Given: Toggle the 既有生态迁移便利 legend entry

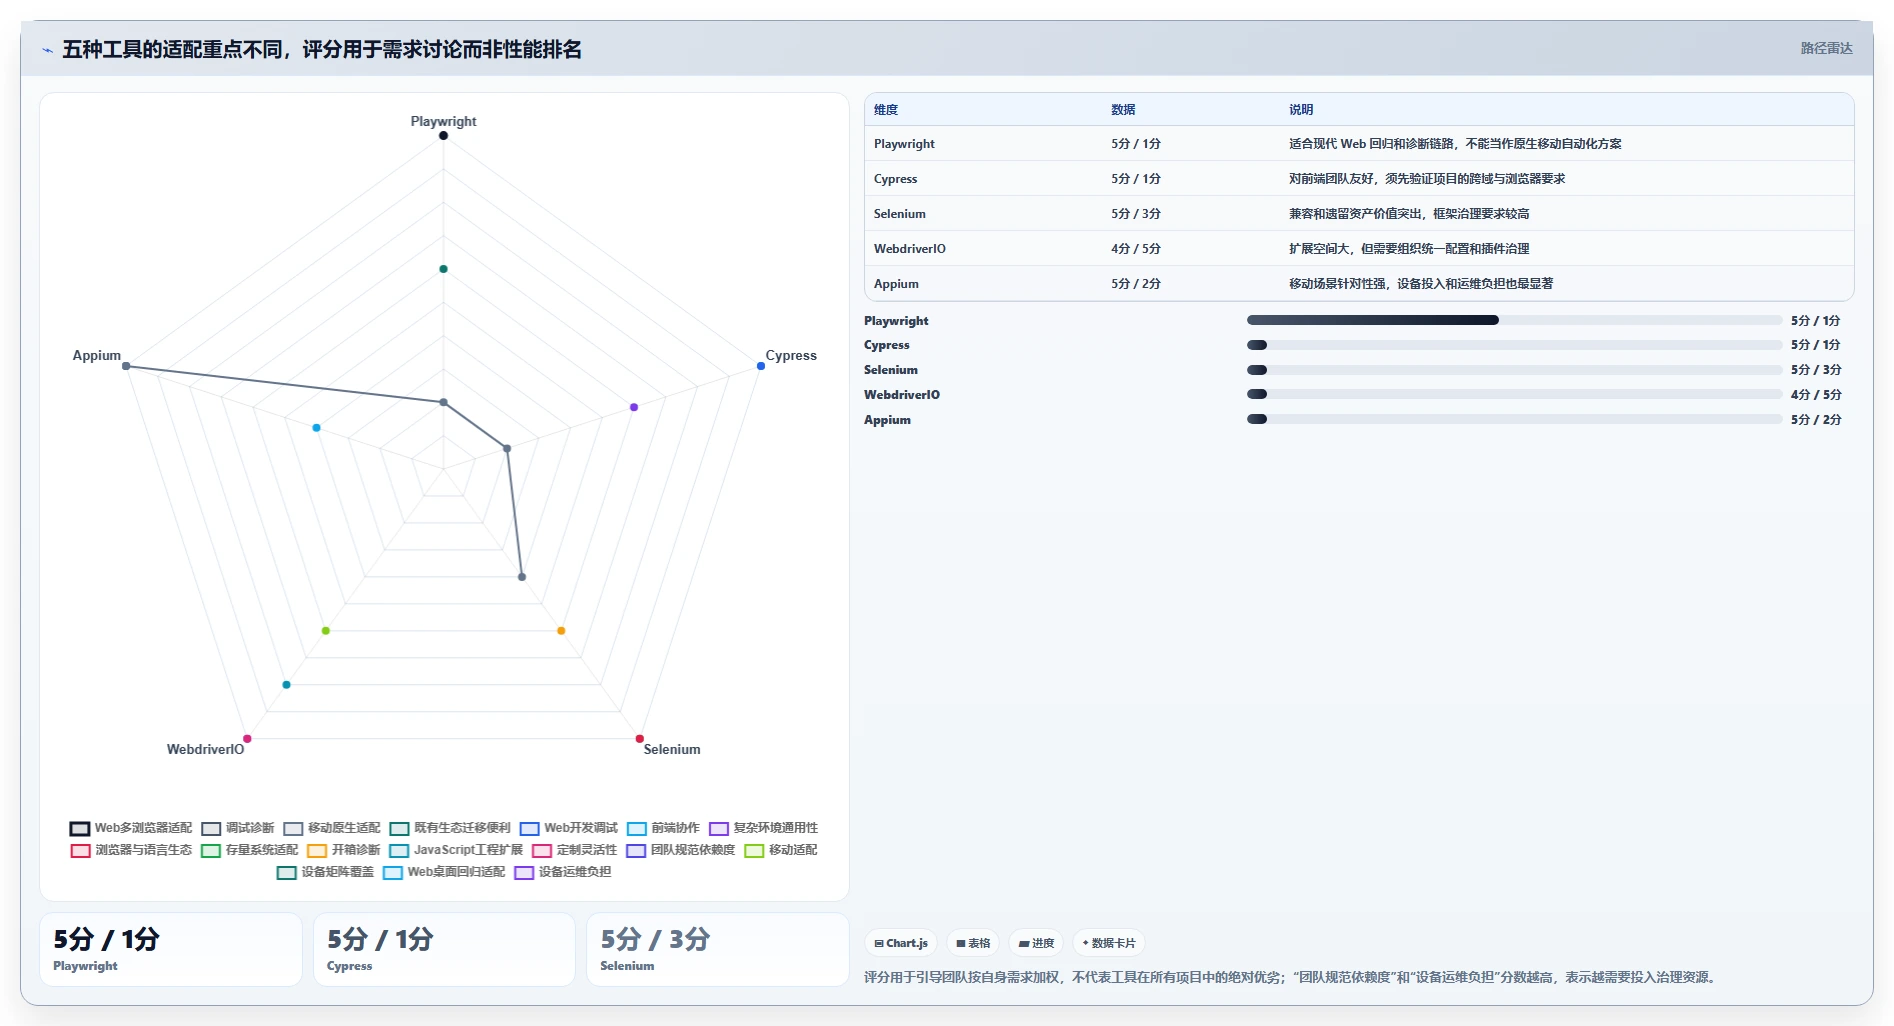Looking at the screenshot, I should click(450, 828).
